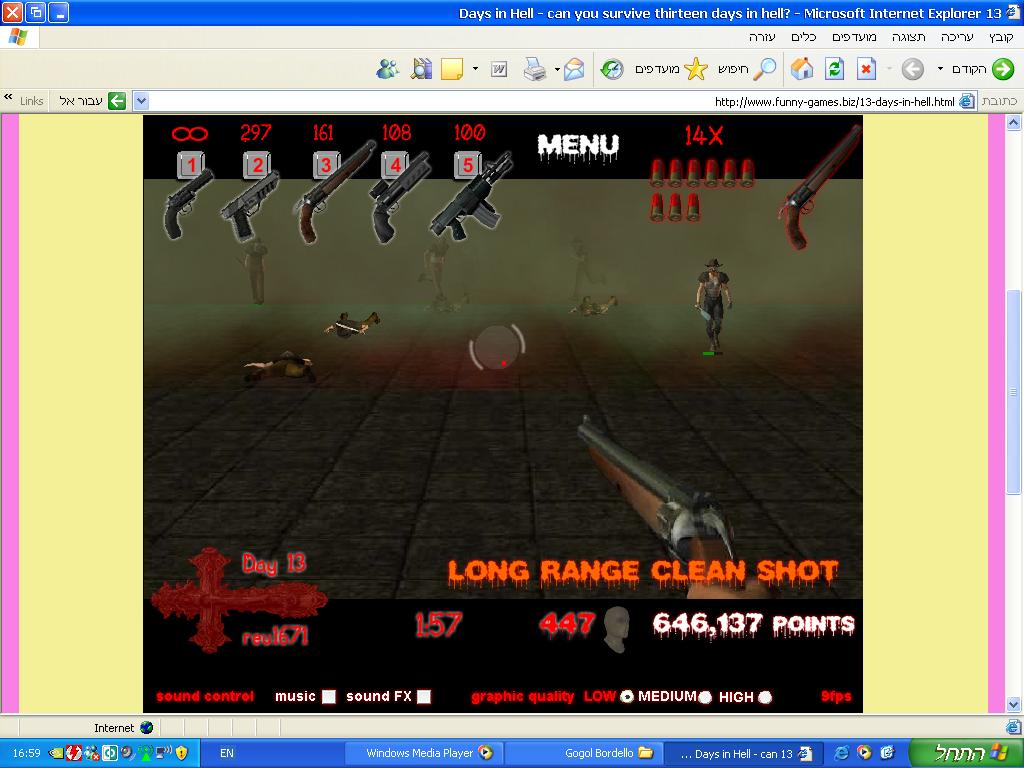This screenshot has height=768, width=1024.
Task: Switch to Windows Media Player taskbar item
Action: coord(424,753)
